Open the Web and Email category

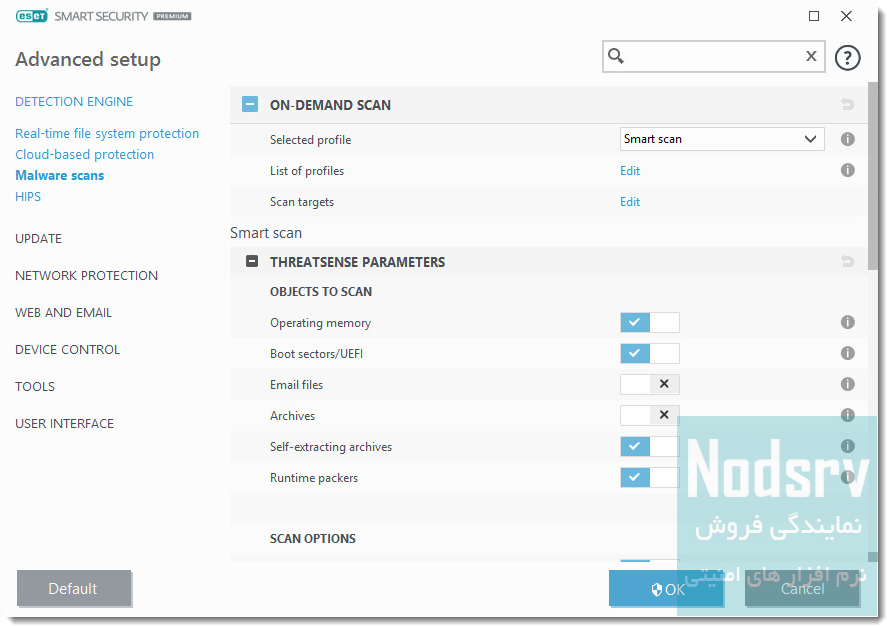tap(63, 313)
